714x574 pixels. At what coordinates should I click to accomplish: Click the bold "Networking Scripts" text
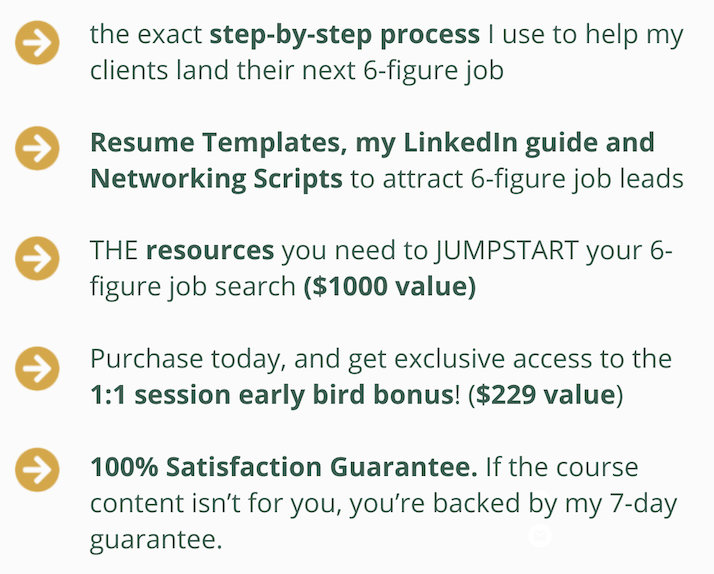216,179
